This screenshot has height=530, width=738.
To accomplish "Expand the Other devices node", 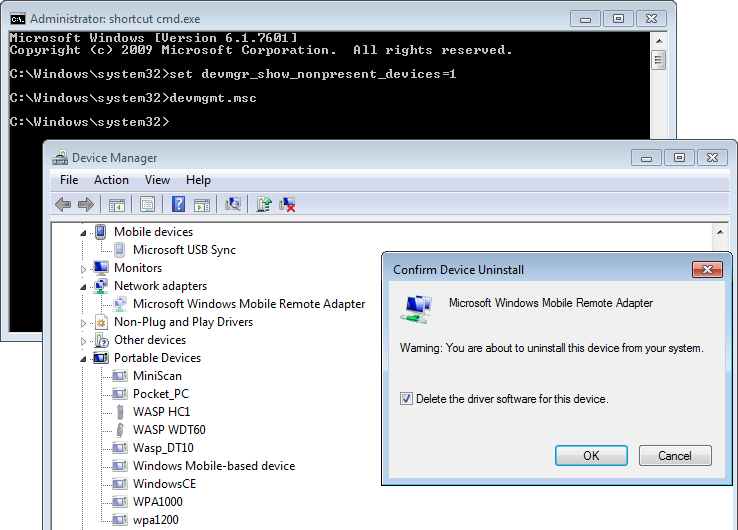I will (x=83, y=341).
